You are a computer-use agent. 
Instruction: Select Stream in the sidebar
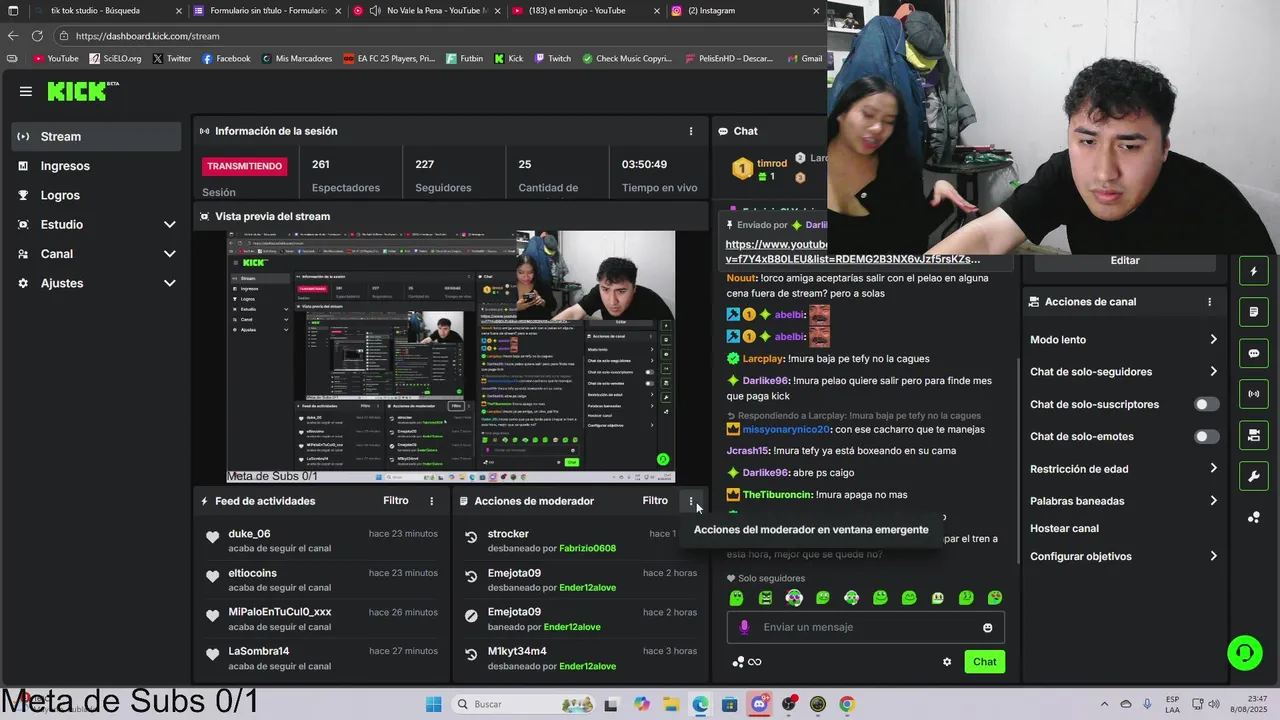[97, 136]
